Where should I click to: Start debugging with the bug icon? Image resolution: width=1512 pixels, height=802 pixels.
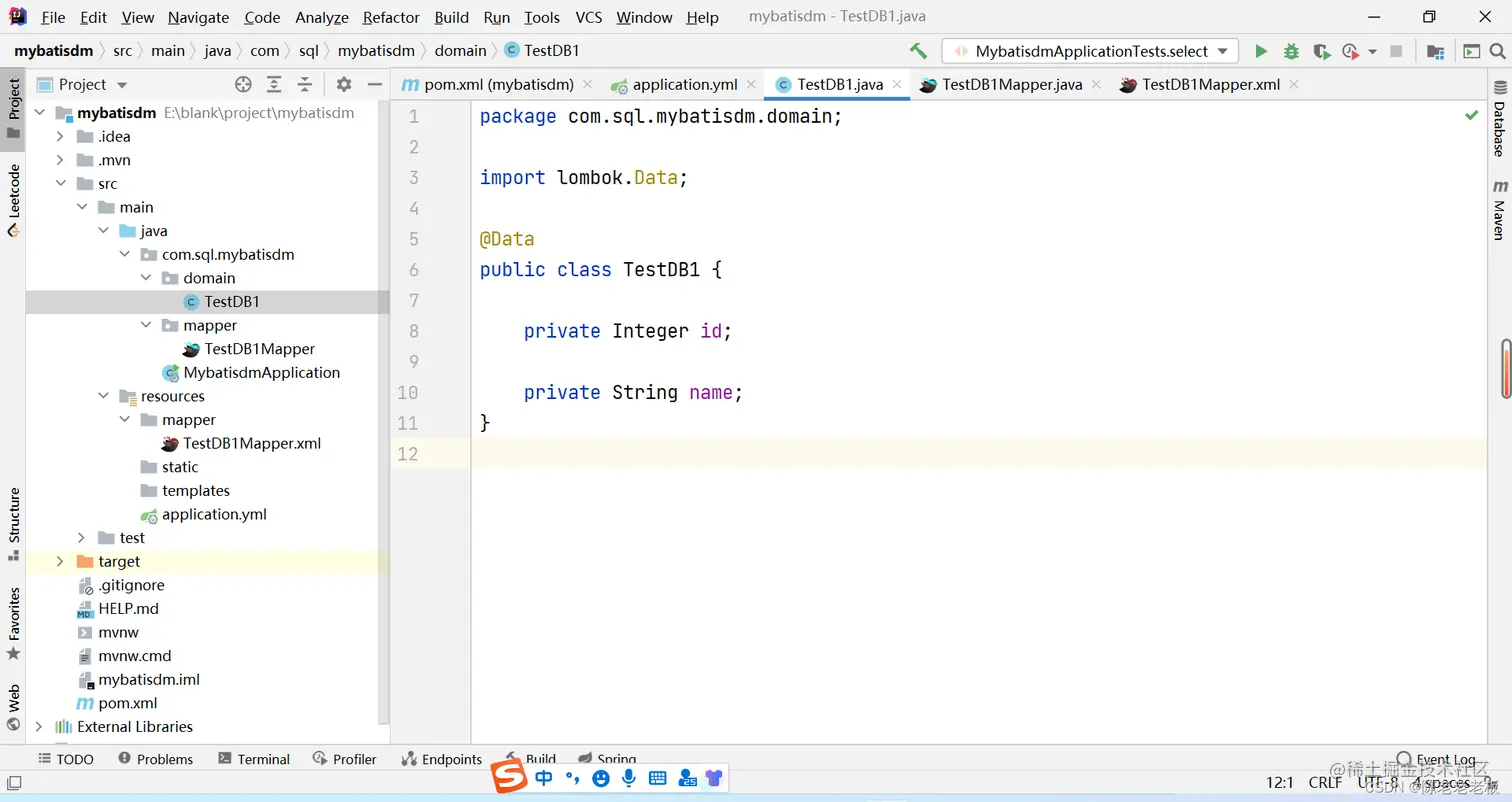1291,51
